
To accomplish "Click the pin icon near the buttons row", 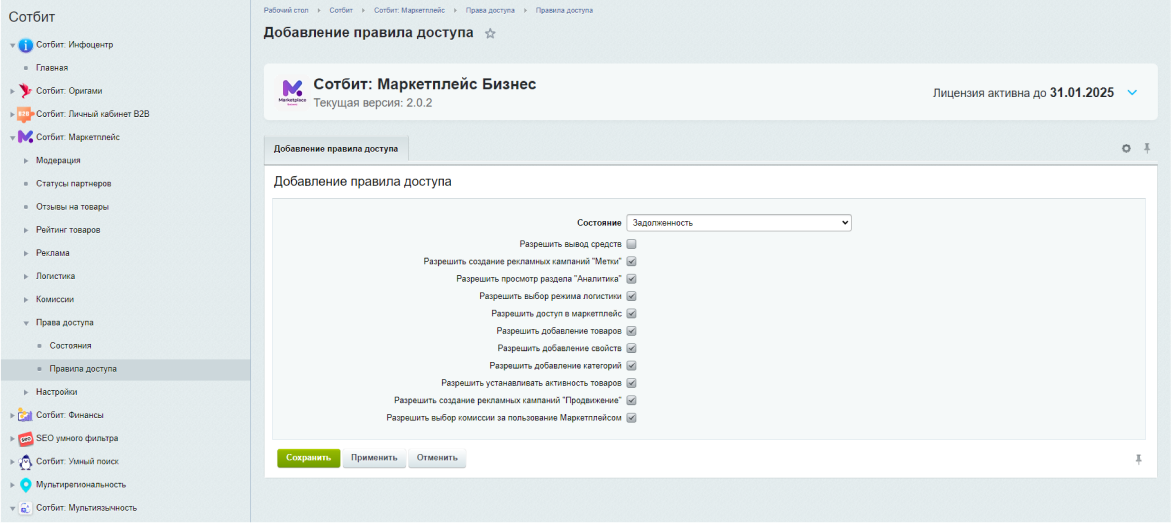I will [1139, 459].
